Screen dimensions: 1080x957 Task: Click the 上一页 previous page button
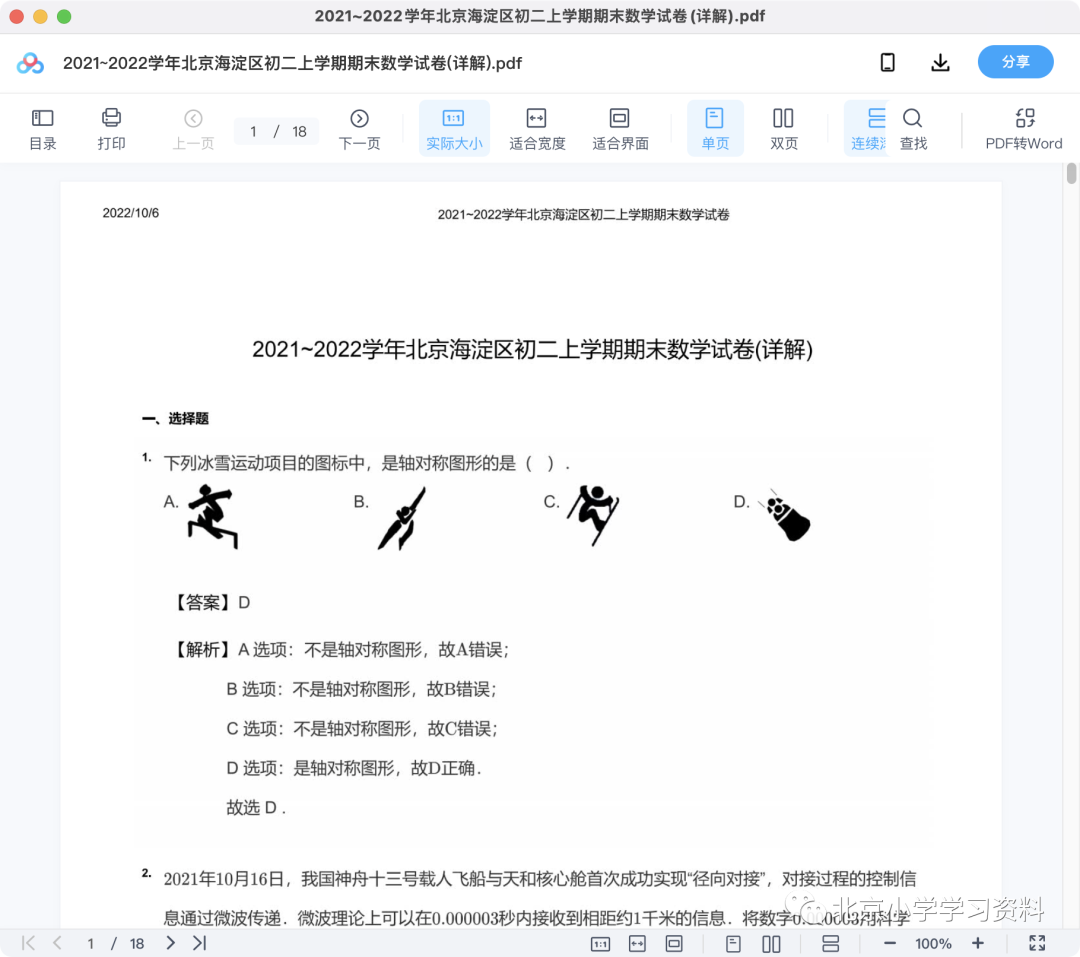coord(193,129)
